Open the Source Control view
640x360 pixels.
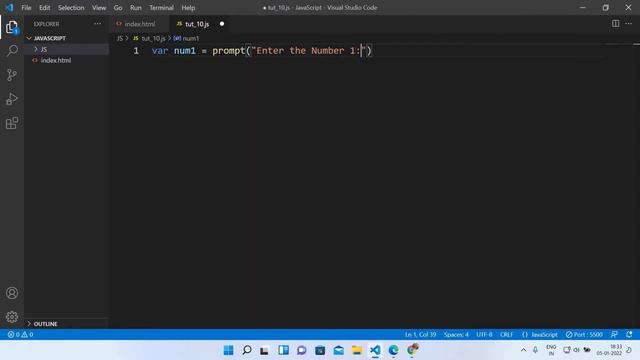[12, 75]
